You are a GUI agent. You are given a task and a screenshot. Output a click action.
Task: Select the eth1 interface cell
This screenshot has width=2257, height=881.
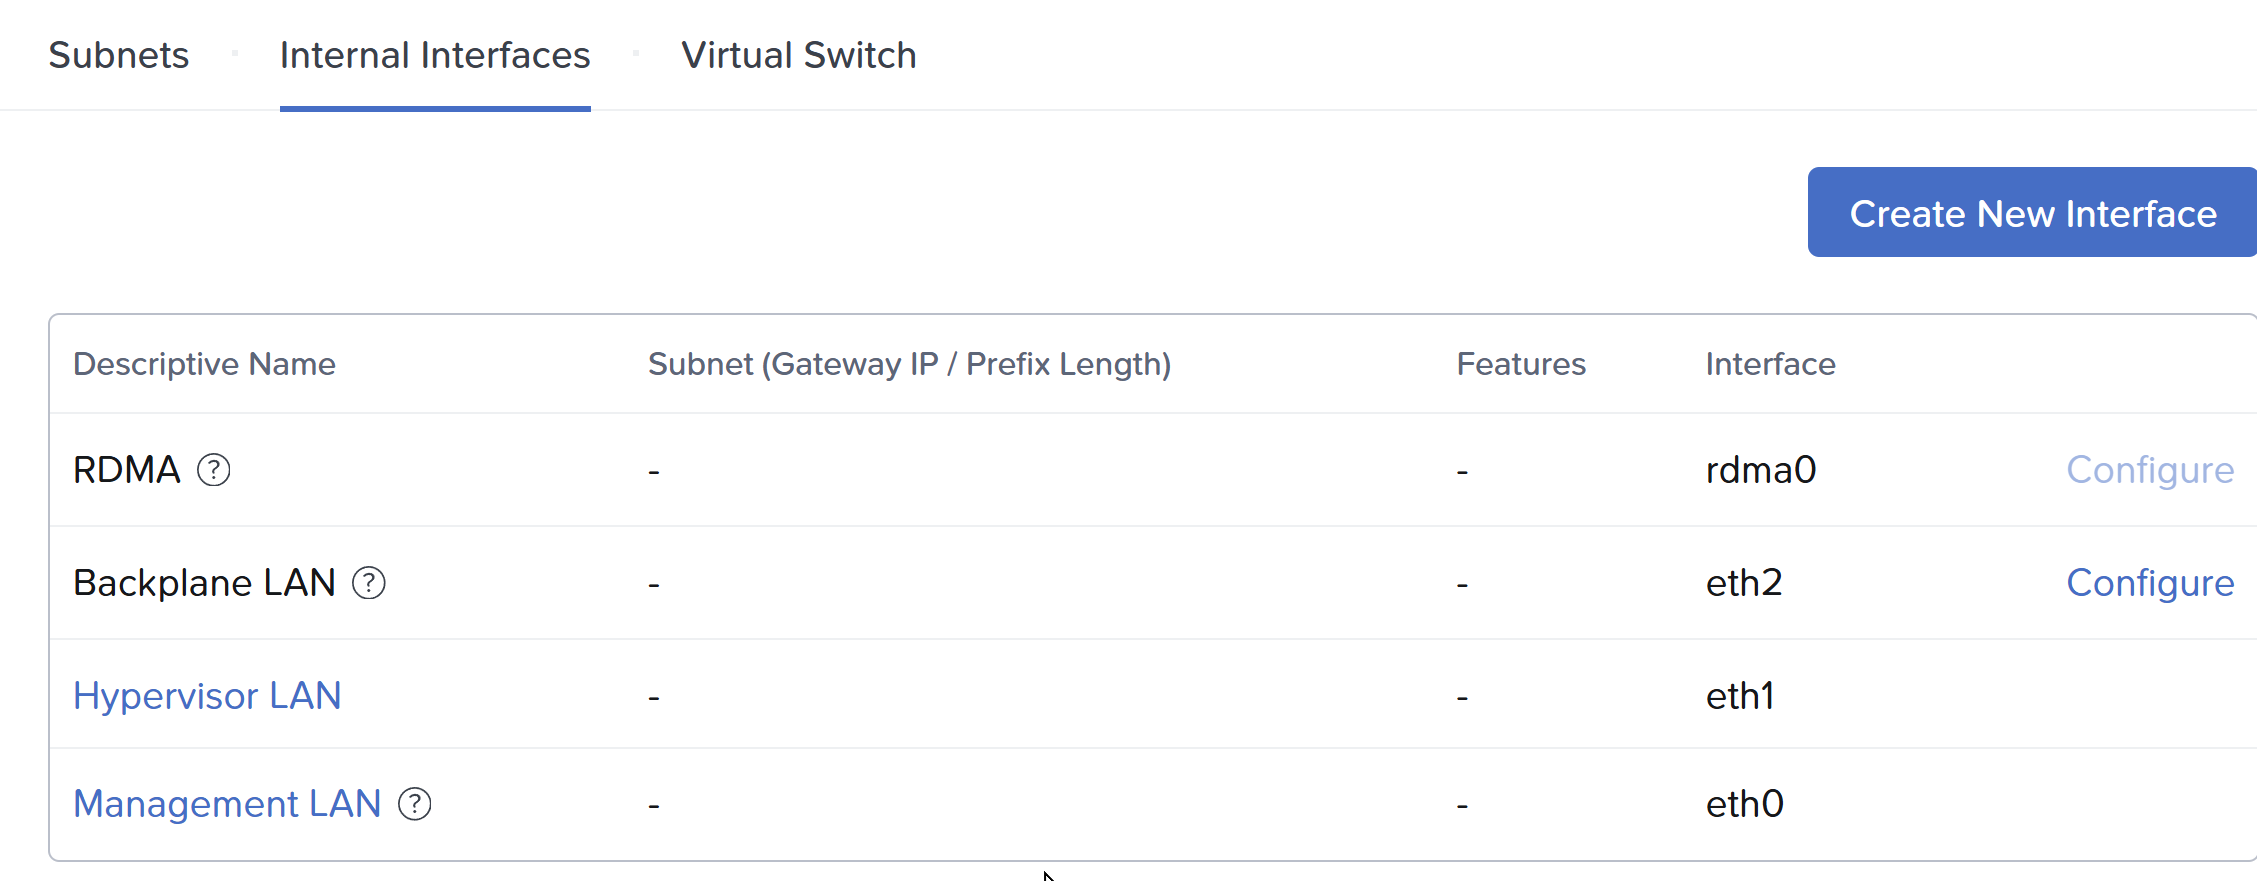[1739, 696]
